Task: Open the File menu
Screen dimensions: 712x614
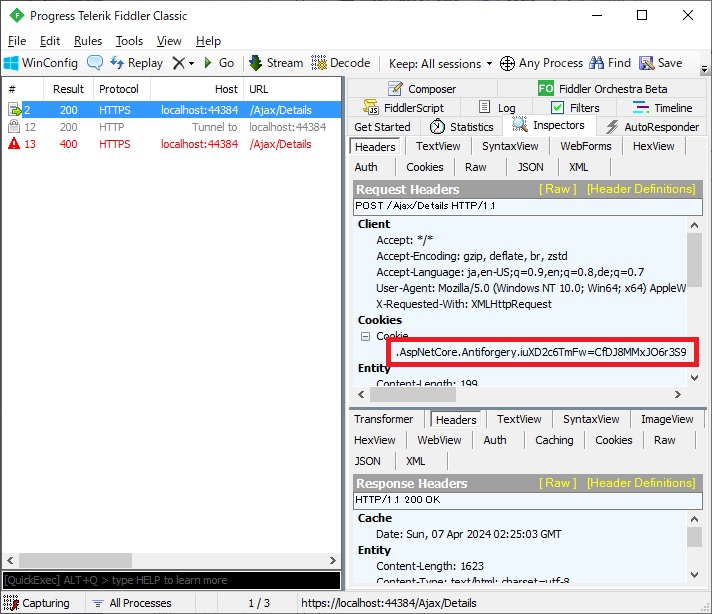Action: point(17,41)
